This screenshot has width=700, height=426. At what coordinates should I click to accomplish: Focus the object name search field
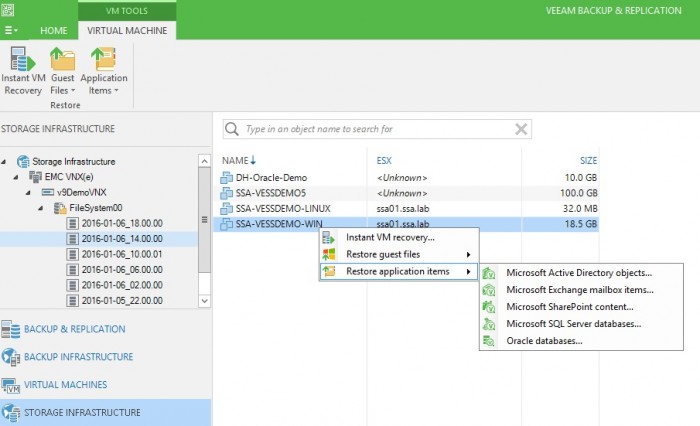(x=377, y=129)
